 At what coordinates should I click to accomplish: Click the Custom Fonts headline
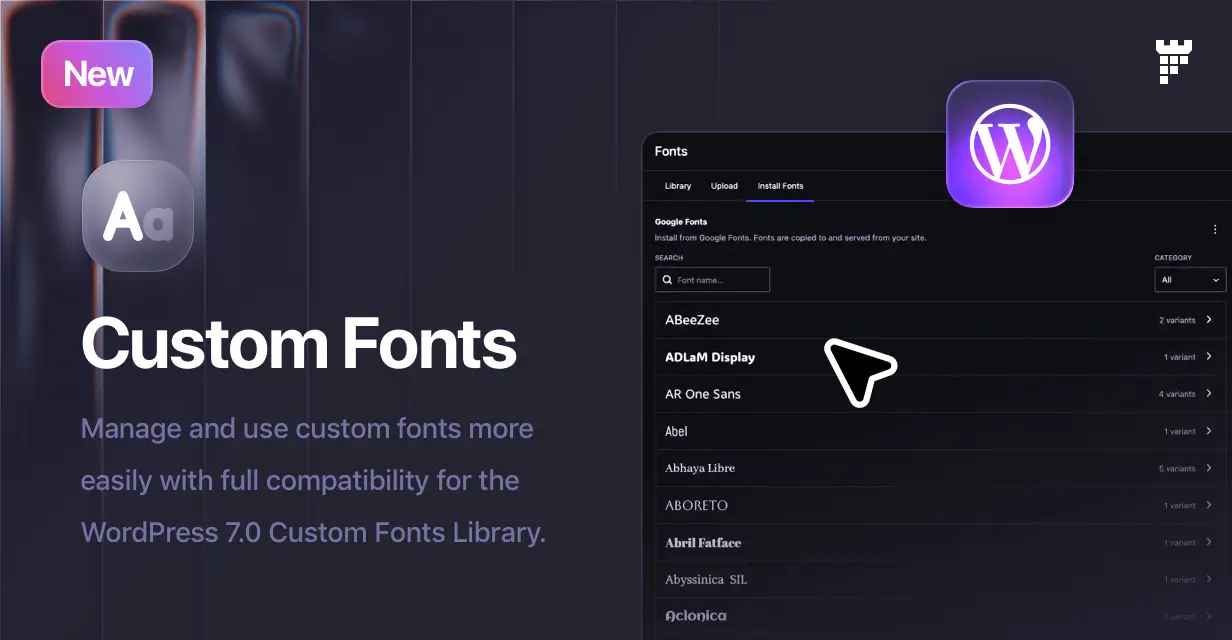point(299,343)
